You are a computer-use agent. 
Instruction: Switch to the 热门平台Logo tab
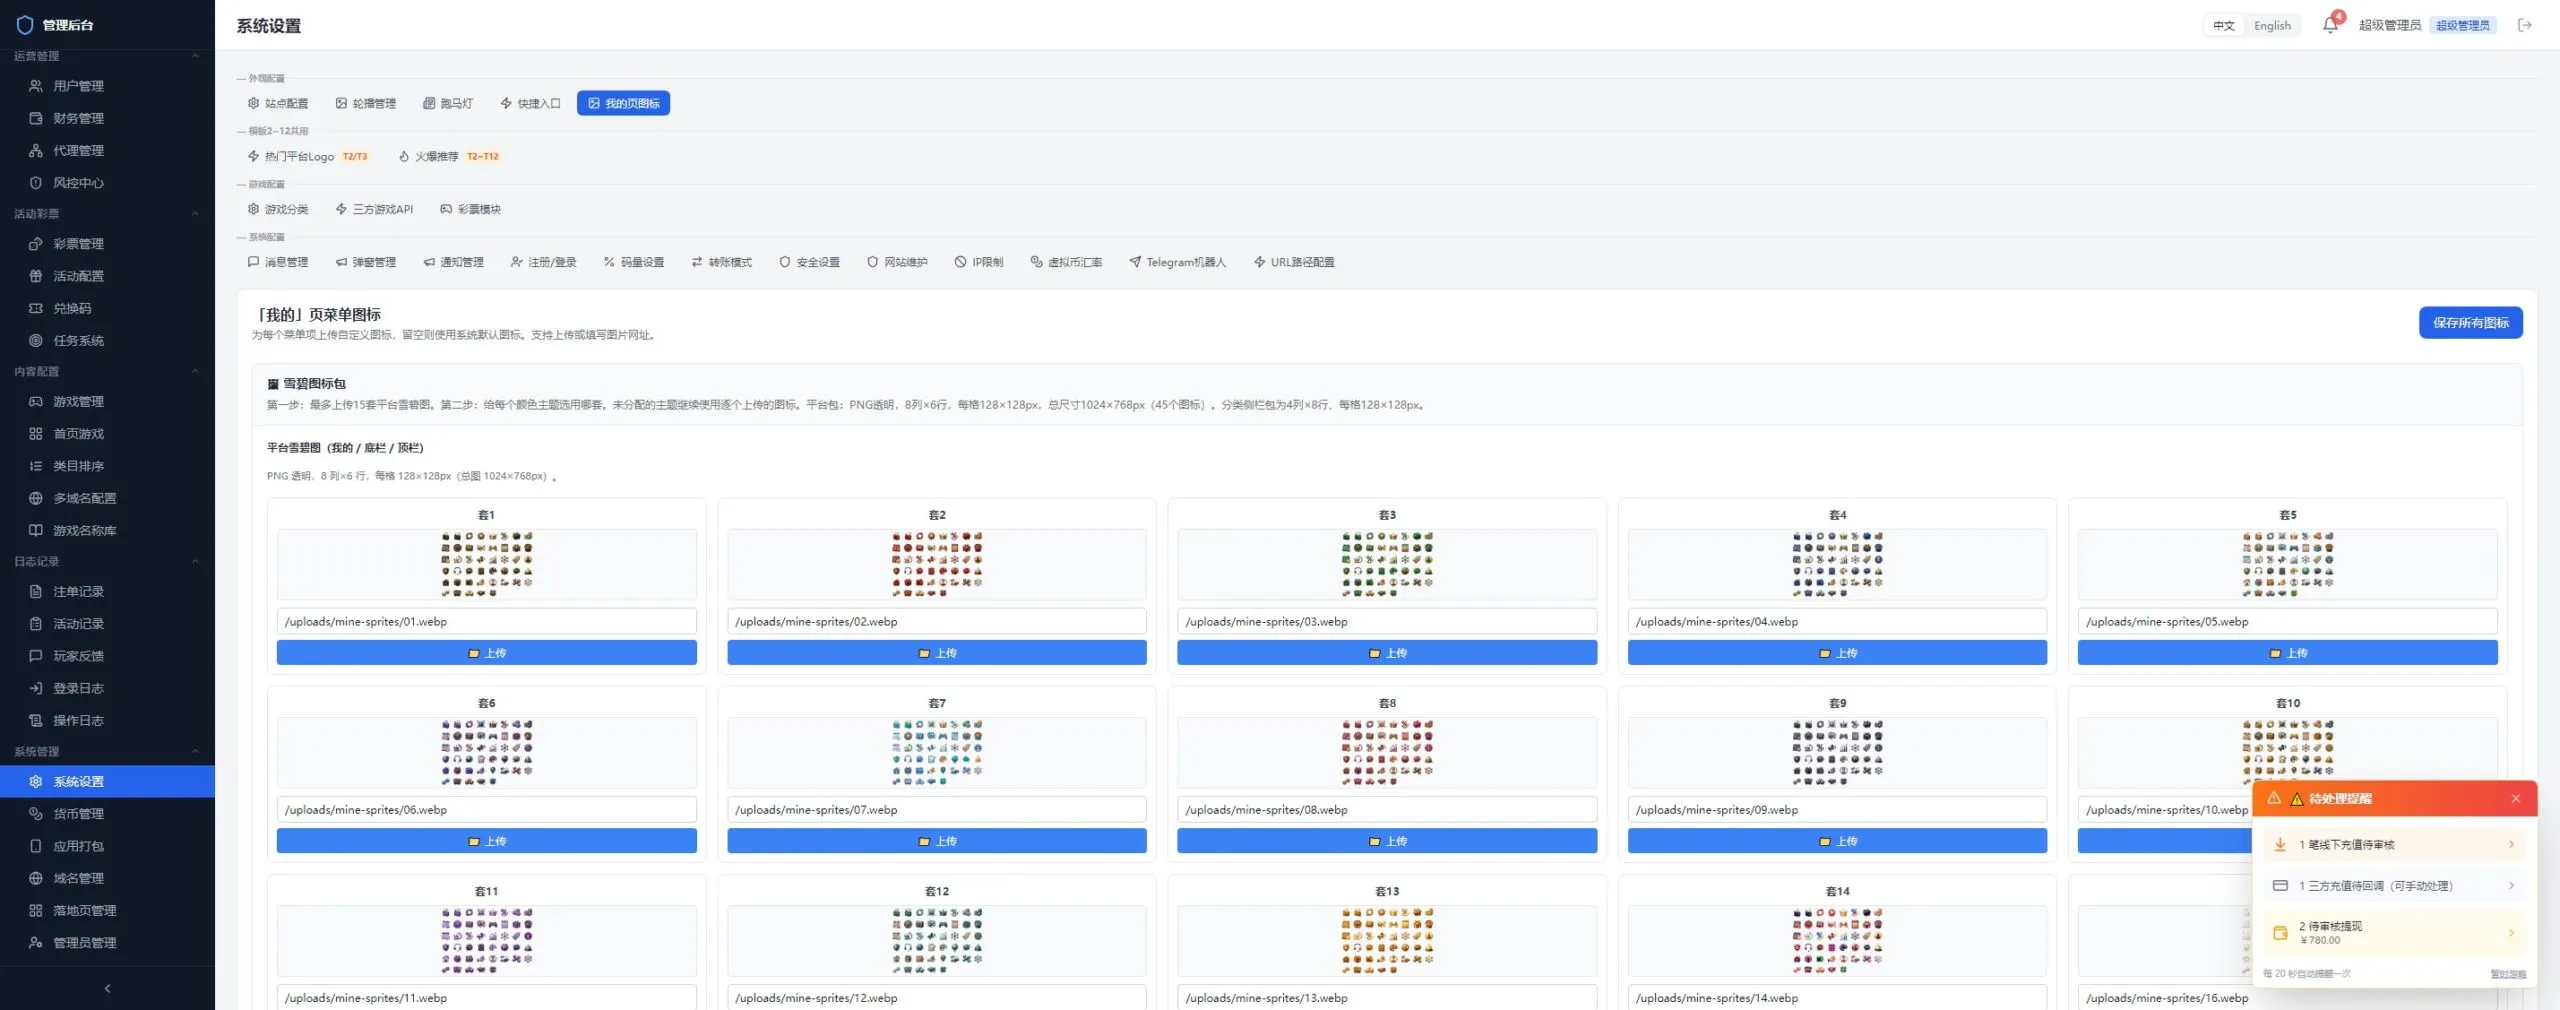[x=309, y=156]
